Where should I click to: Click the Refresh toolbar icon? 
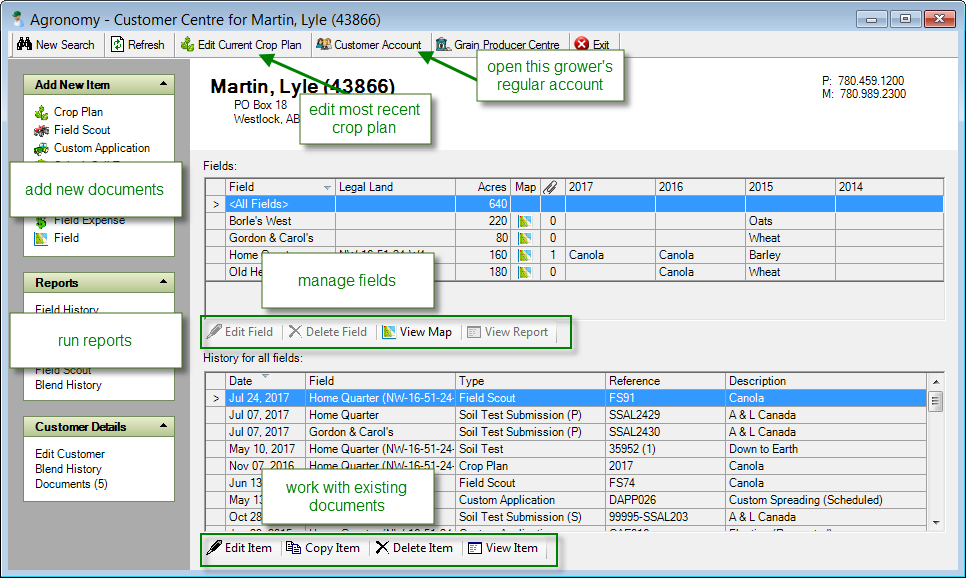click(x=117, y=44)
